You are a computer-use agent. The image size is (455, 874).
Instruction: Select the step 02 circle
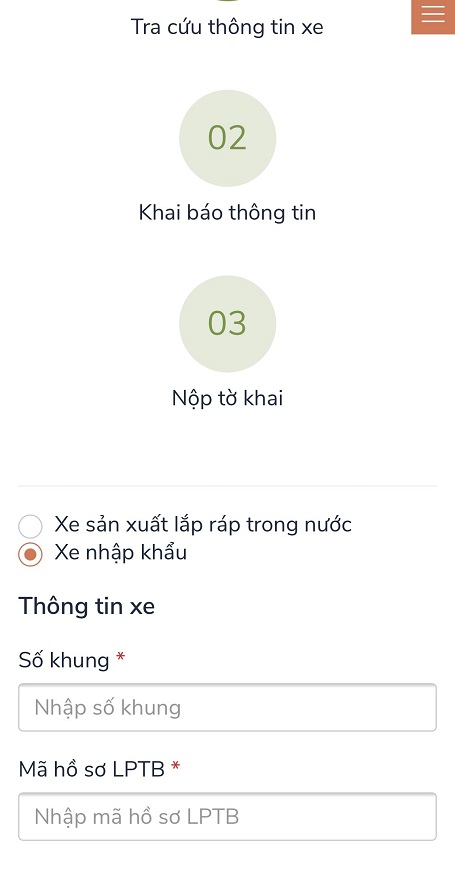point(228,138)
